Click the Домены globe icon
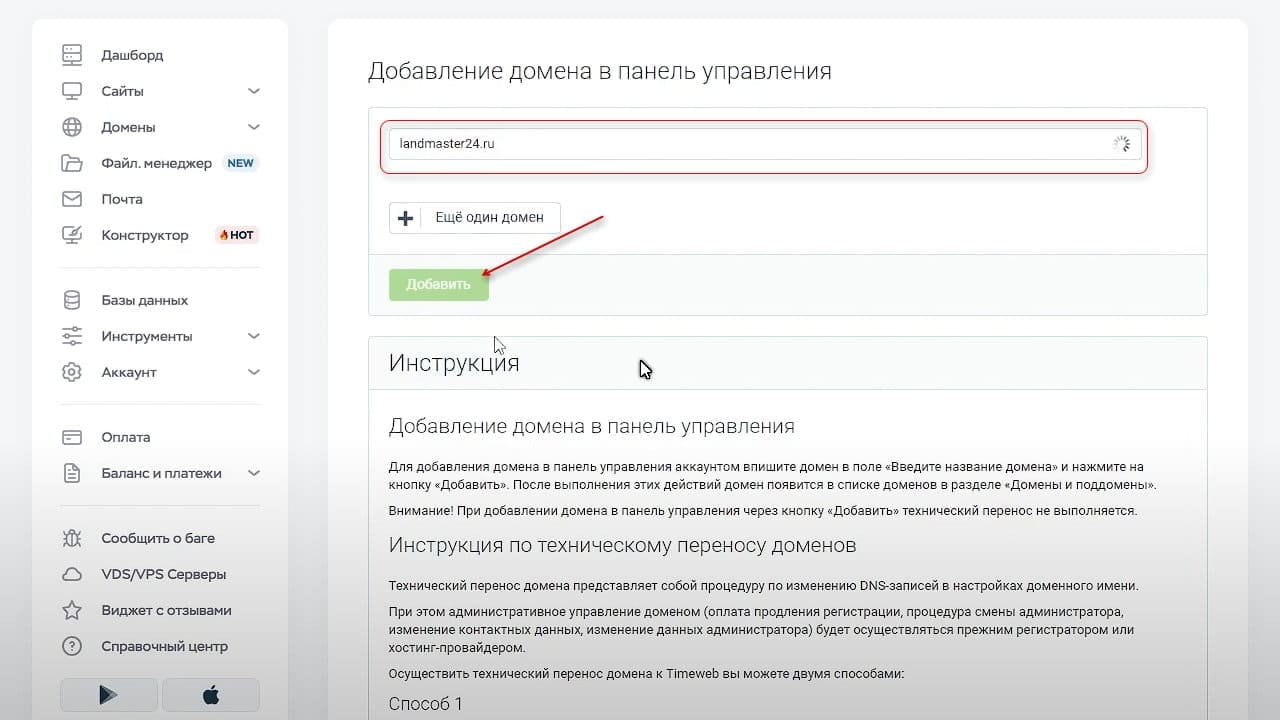The width and height of the screenshot is (1280, 720). click(72, 127)
